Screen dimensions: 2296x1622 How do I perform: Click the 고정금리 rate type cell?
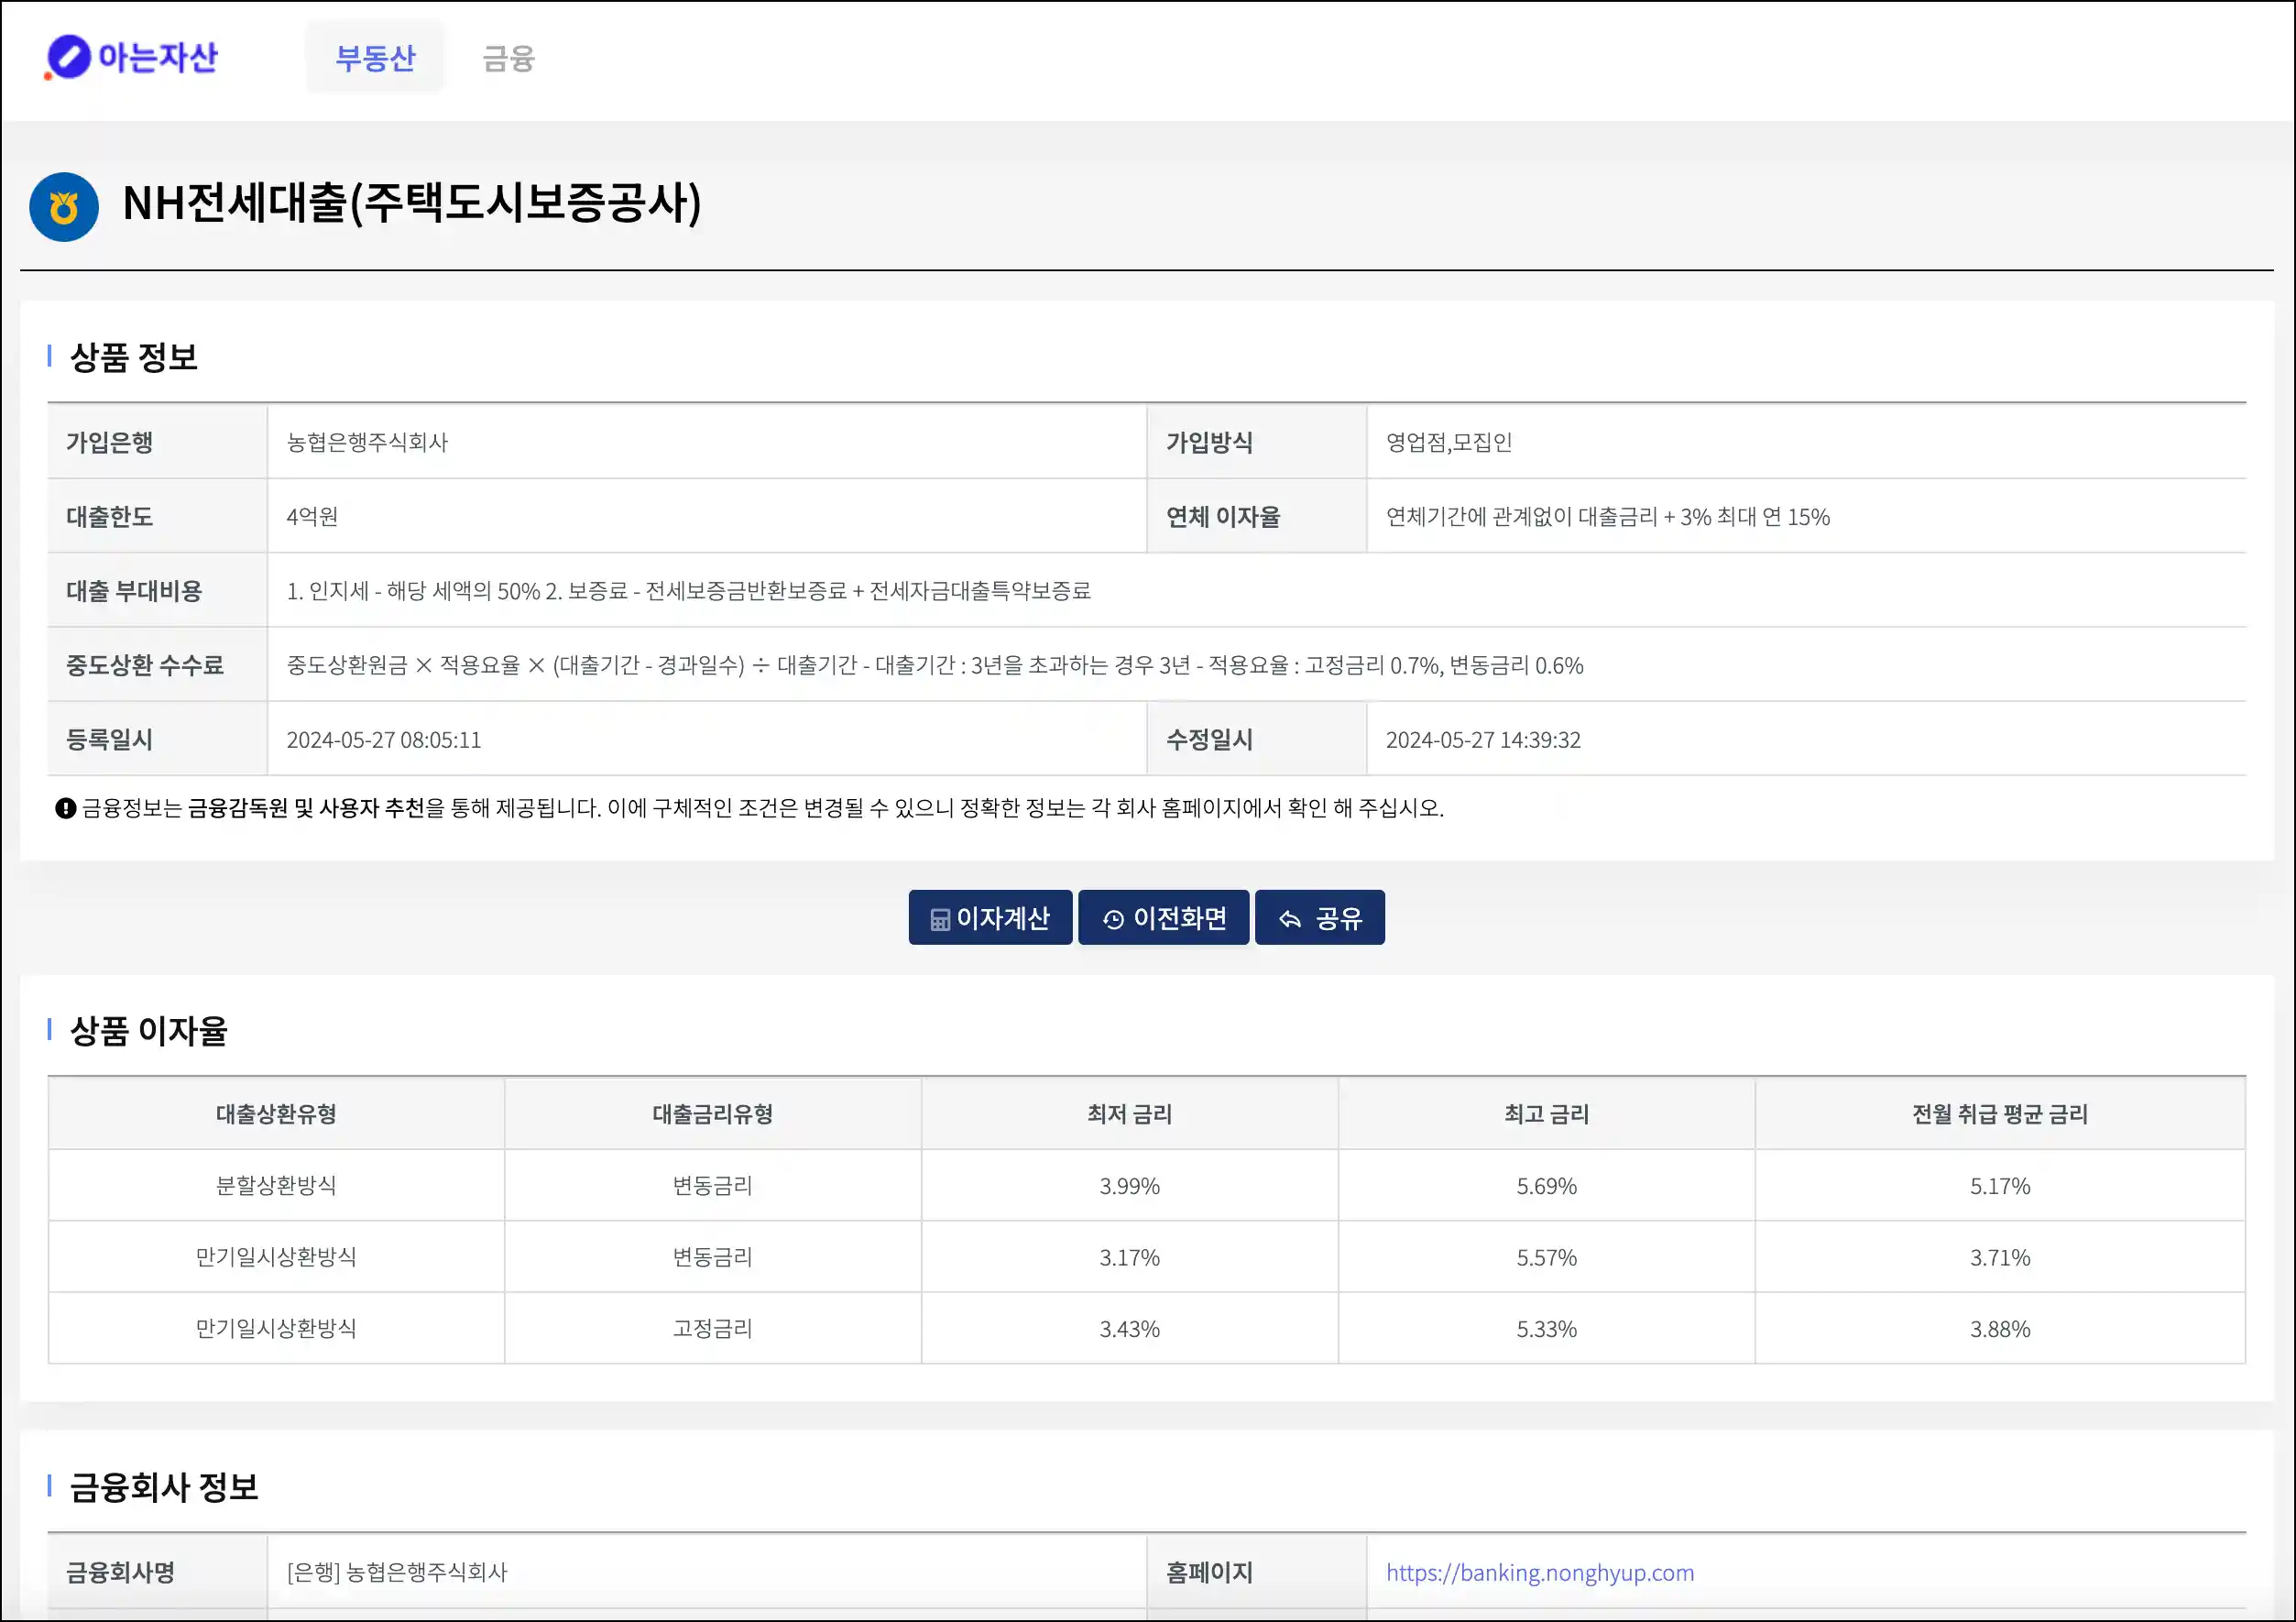pyautogui.click(x=712, y=1328)
